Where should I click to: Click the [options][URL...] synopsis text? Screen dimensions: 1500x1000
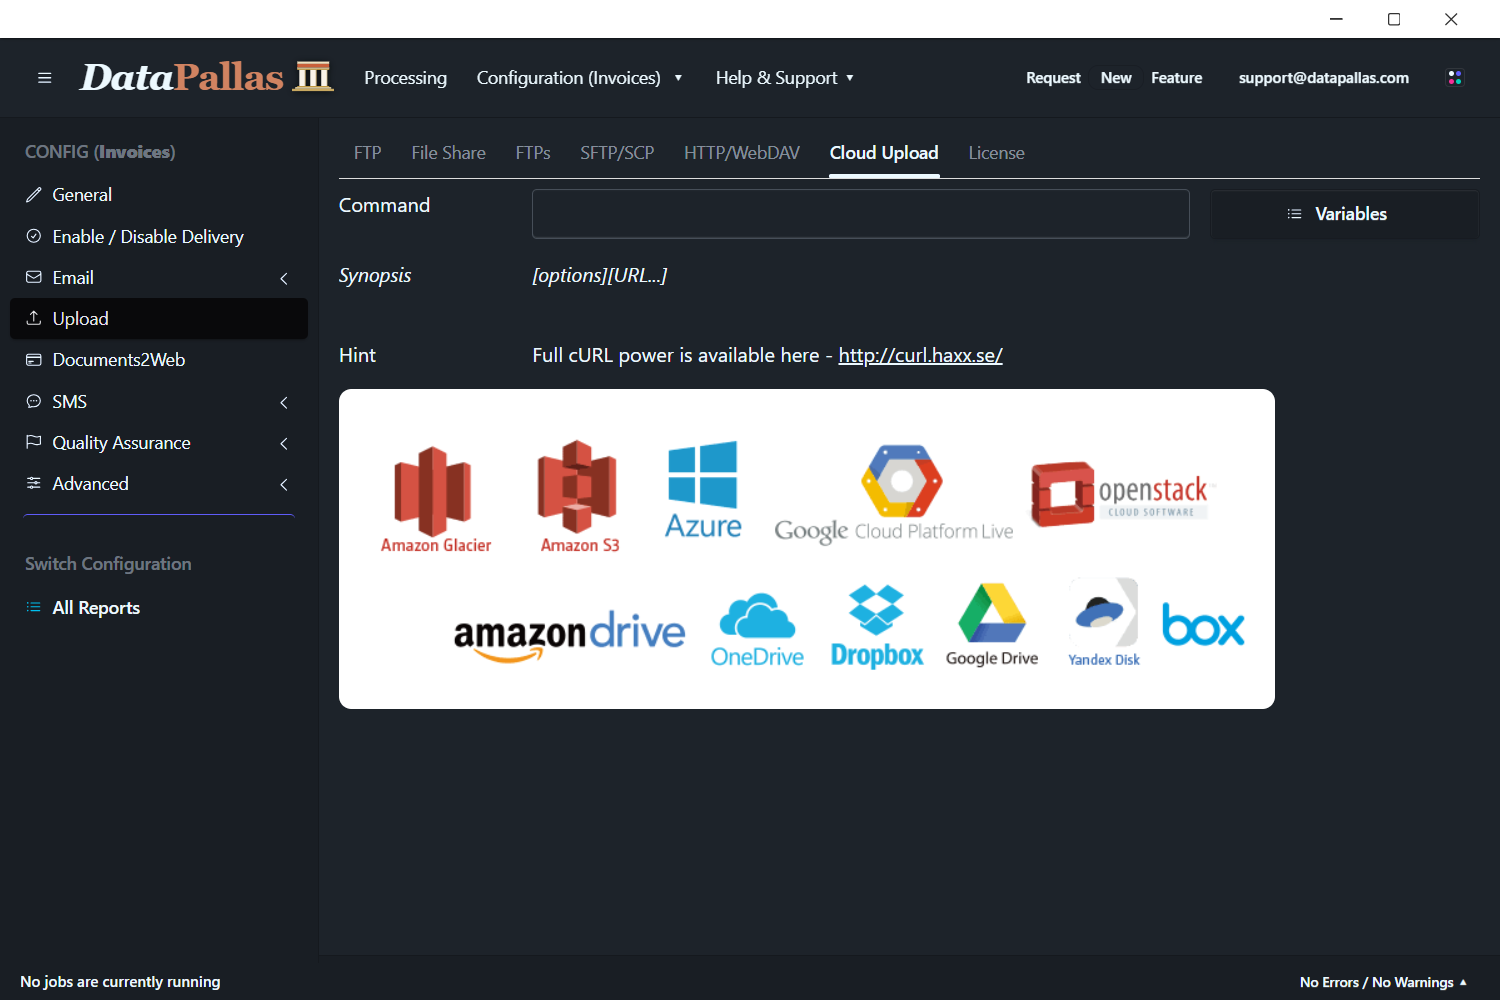tap(600, 275)
